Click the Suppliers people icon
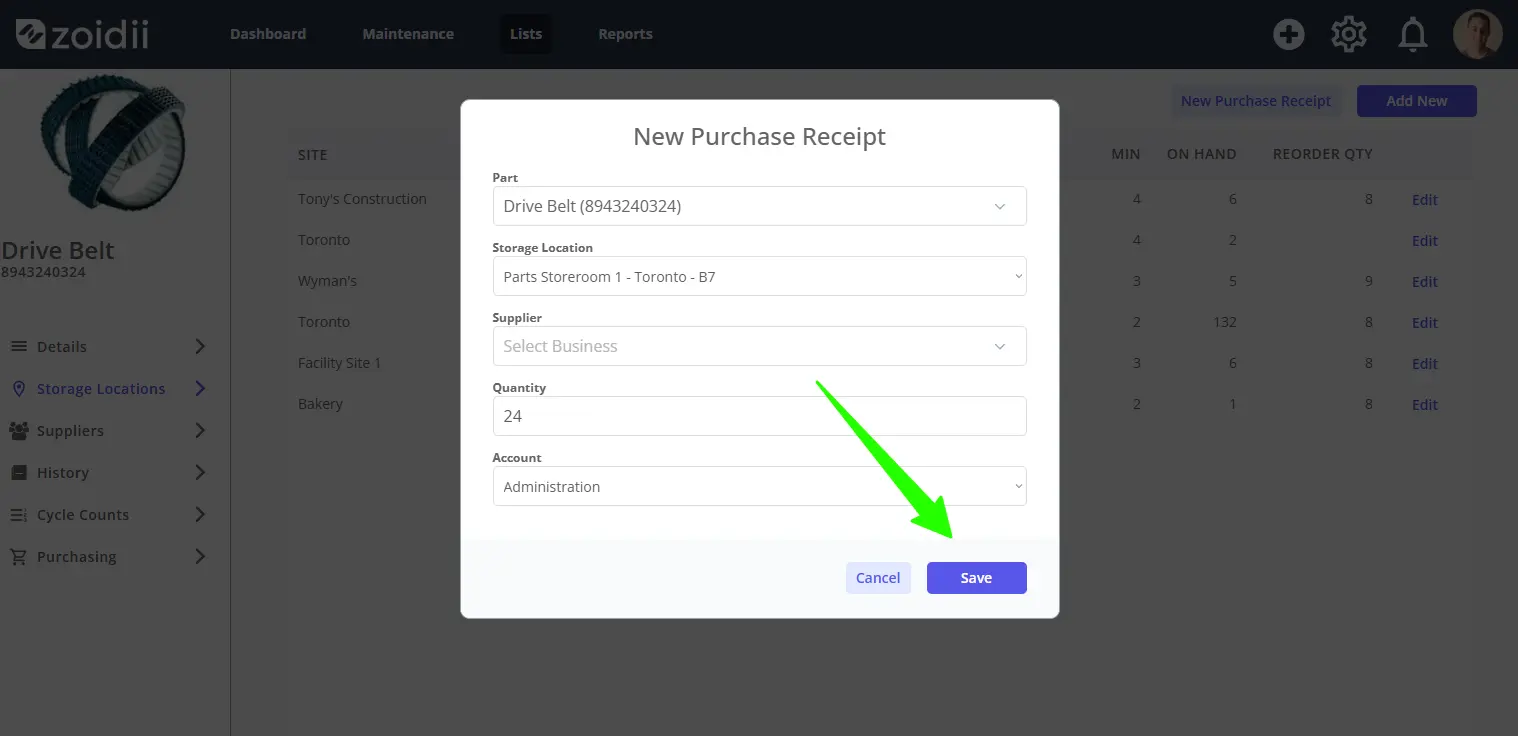Viewport: 1518px width, 736px height. click(x=18, y=430)
